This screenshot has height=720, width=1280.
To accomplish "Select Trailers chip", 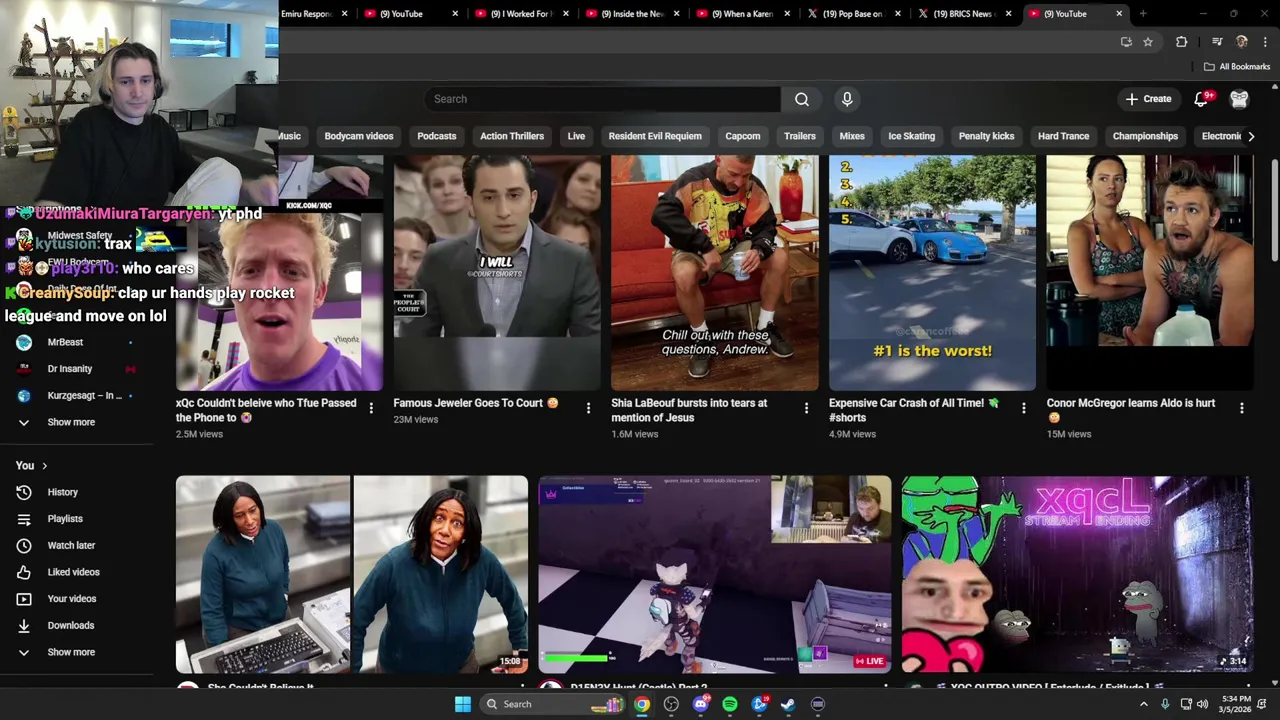I will tap(800, 136).
